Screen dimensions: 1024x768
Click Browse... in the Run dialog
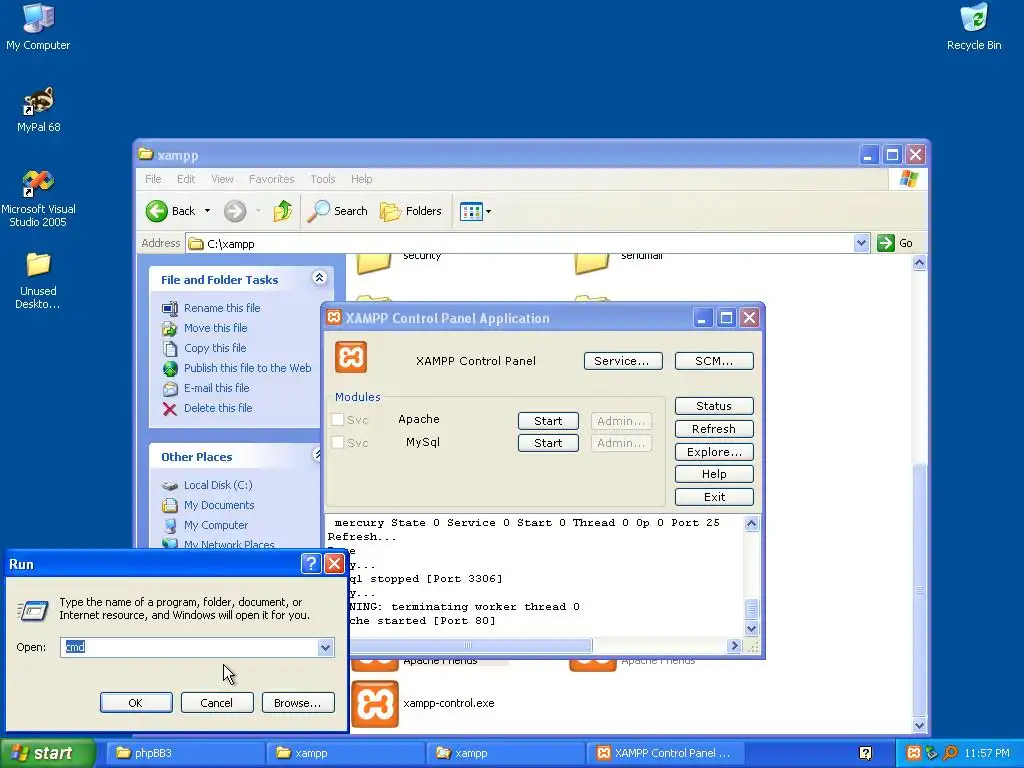point(298,703)
